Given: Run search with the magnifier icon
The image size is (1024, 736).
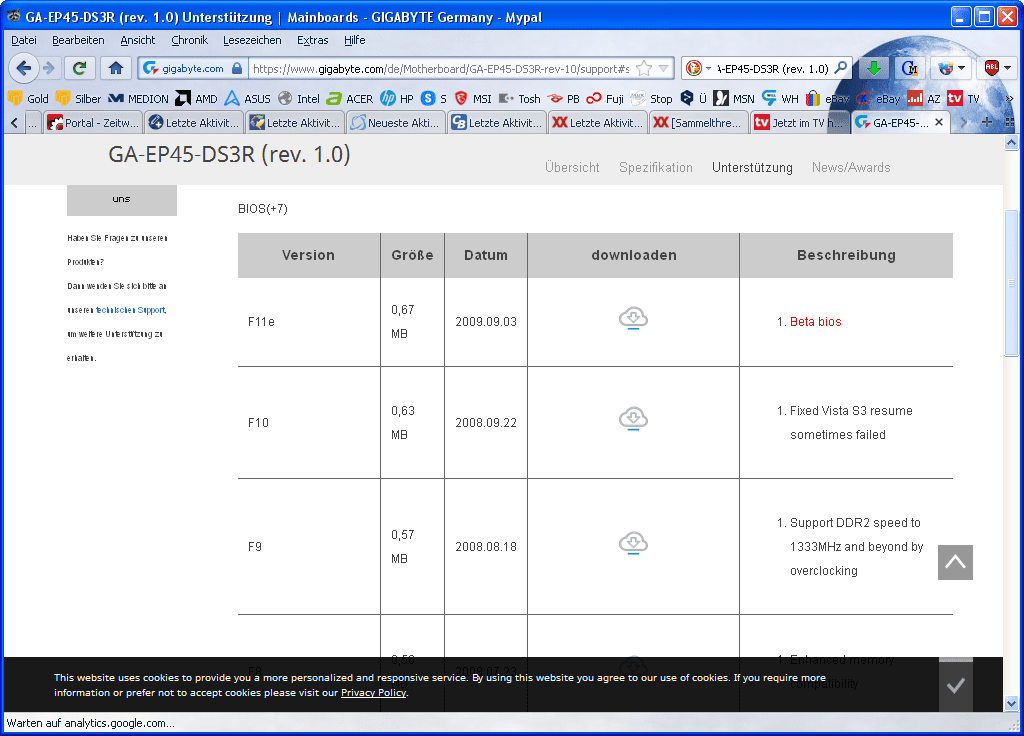Looking at the screenshot, I should 841,68.
